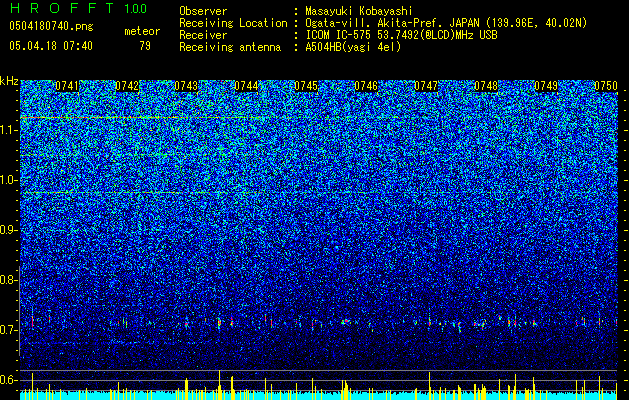Click the 0747 time marker
The image size is (629, 400).
point(426,86)
